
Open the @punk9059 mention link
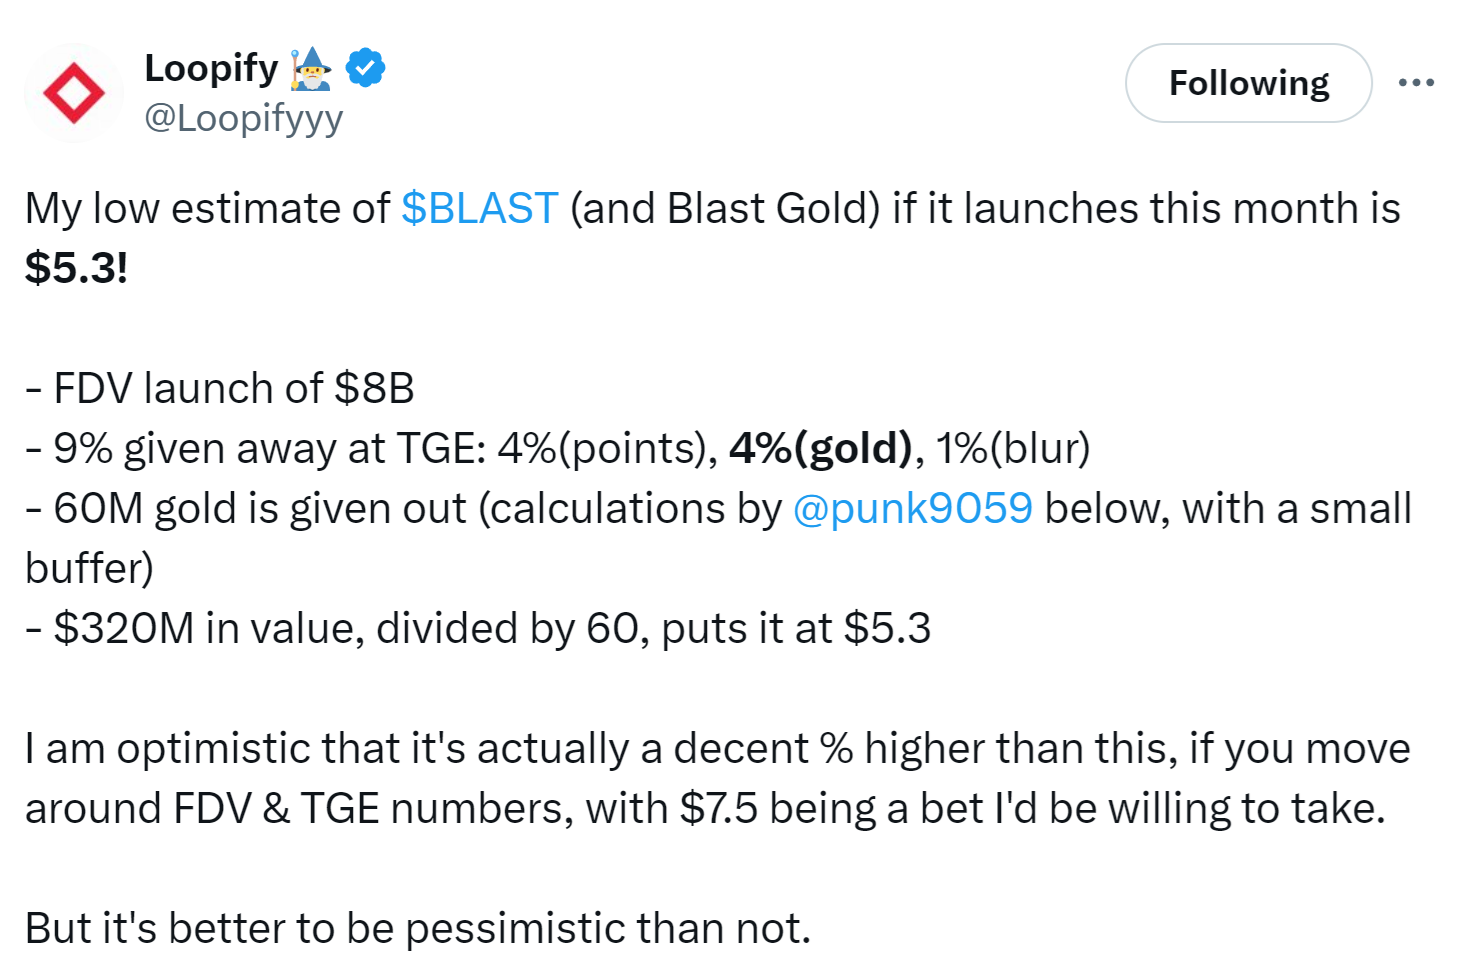tap(912, 508)
